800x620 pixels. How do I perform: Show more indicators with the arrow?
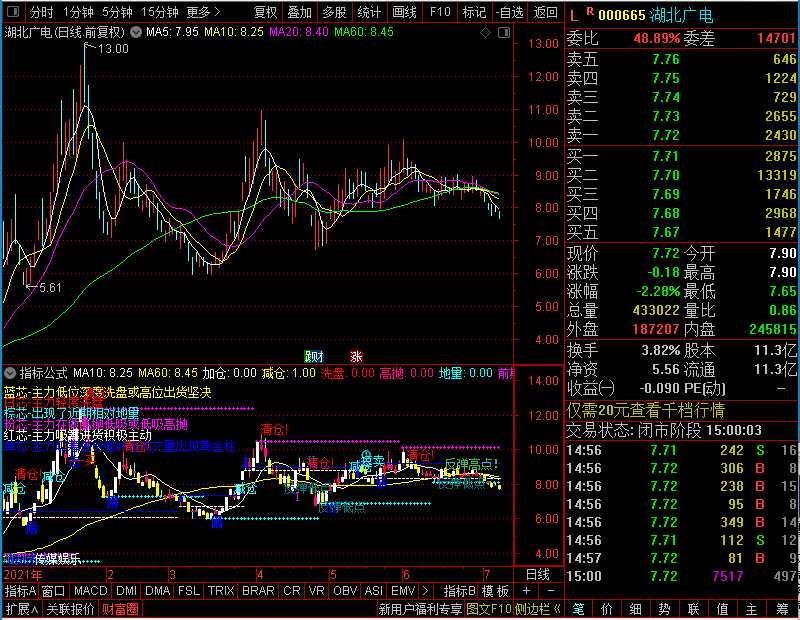pos(426,591)
